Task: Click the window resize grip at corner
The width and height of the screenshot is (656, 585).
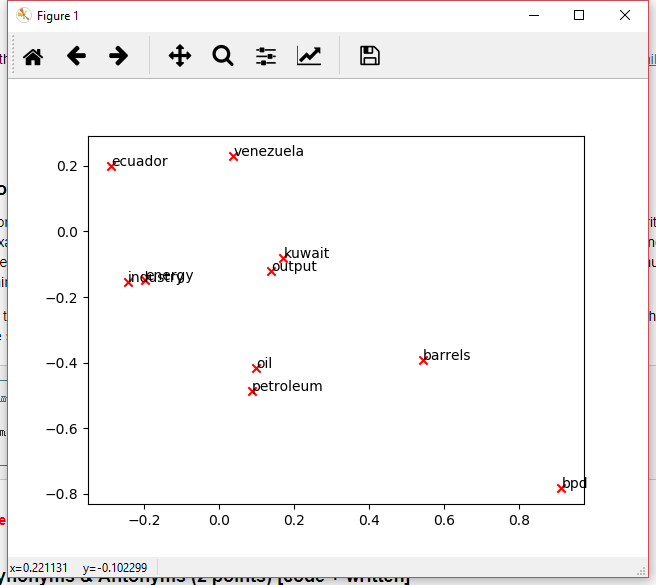Action: coord(641,571)
